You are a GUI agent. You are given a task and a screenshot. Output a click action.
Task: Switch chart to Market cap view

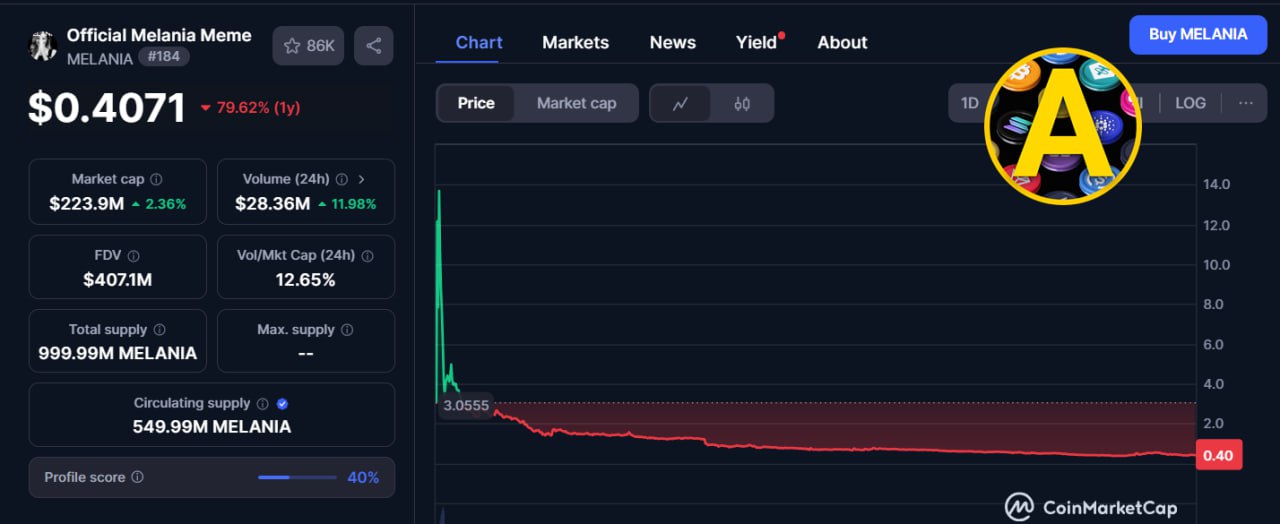pos(576,103)
